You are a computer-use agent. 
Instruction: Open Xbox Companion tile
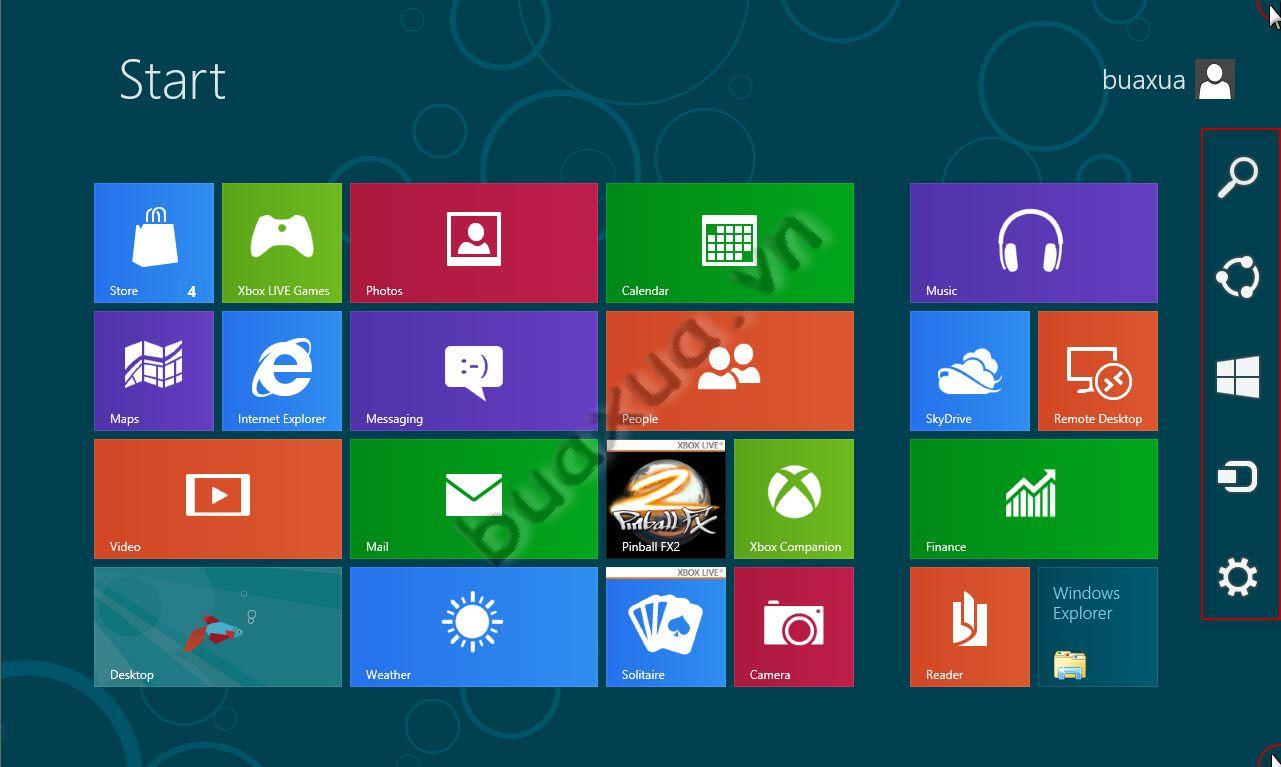click(x=794, y=499)
